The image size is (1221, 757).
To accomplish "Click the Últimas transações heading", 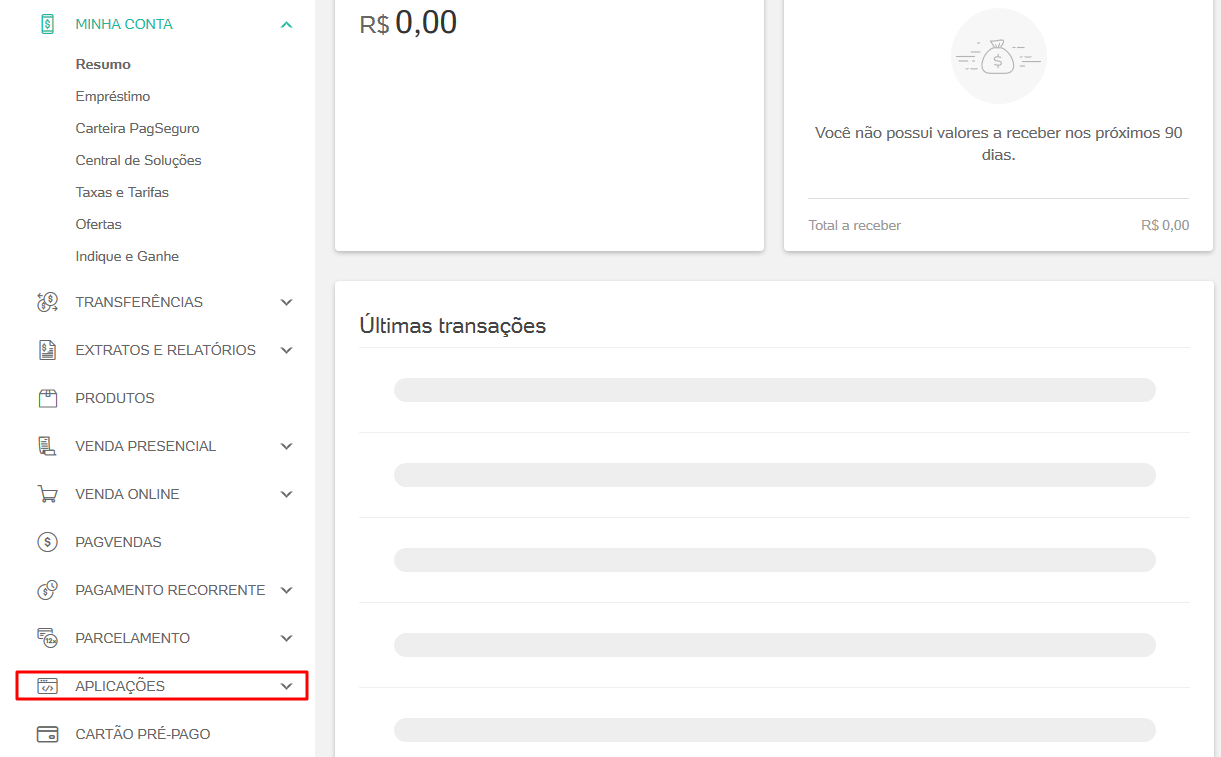I will pyautogui.click(x=452, y=325).
